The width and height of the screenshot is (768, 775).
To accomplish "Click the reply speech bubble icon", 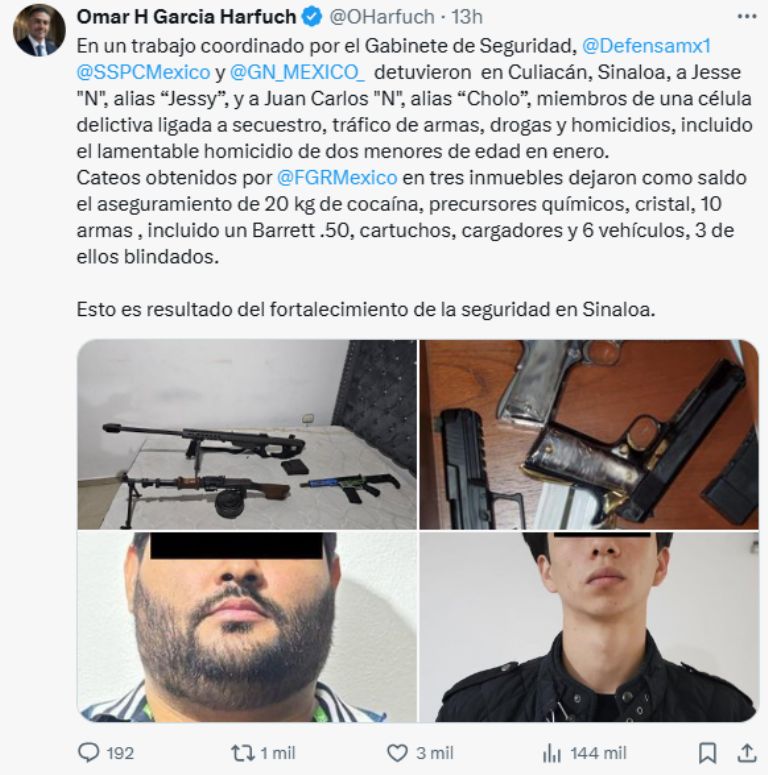I will pyautogui.click(x=89, y=753).
